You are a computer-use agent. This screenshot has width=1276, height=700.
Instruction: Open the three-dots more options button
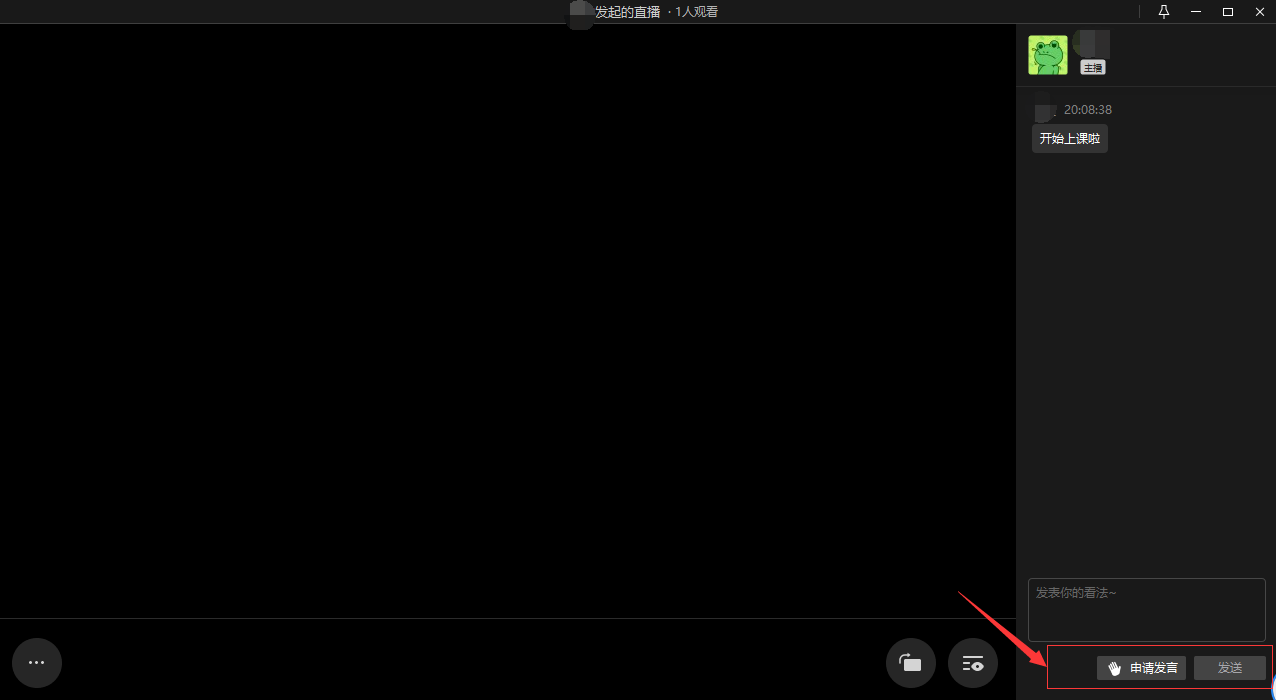click(x=37, y=662)
